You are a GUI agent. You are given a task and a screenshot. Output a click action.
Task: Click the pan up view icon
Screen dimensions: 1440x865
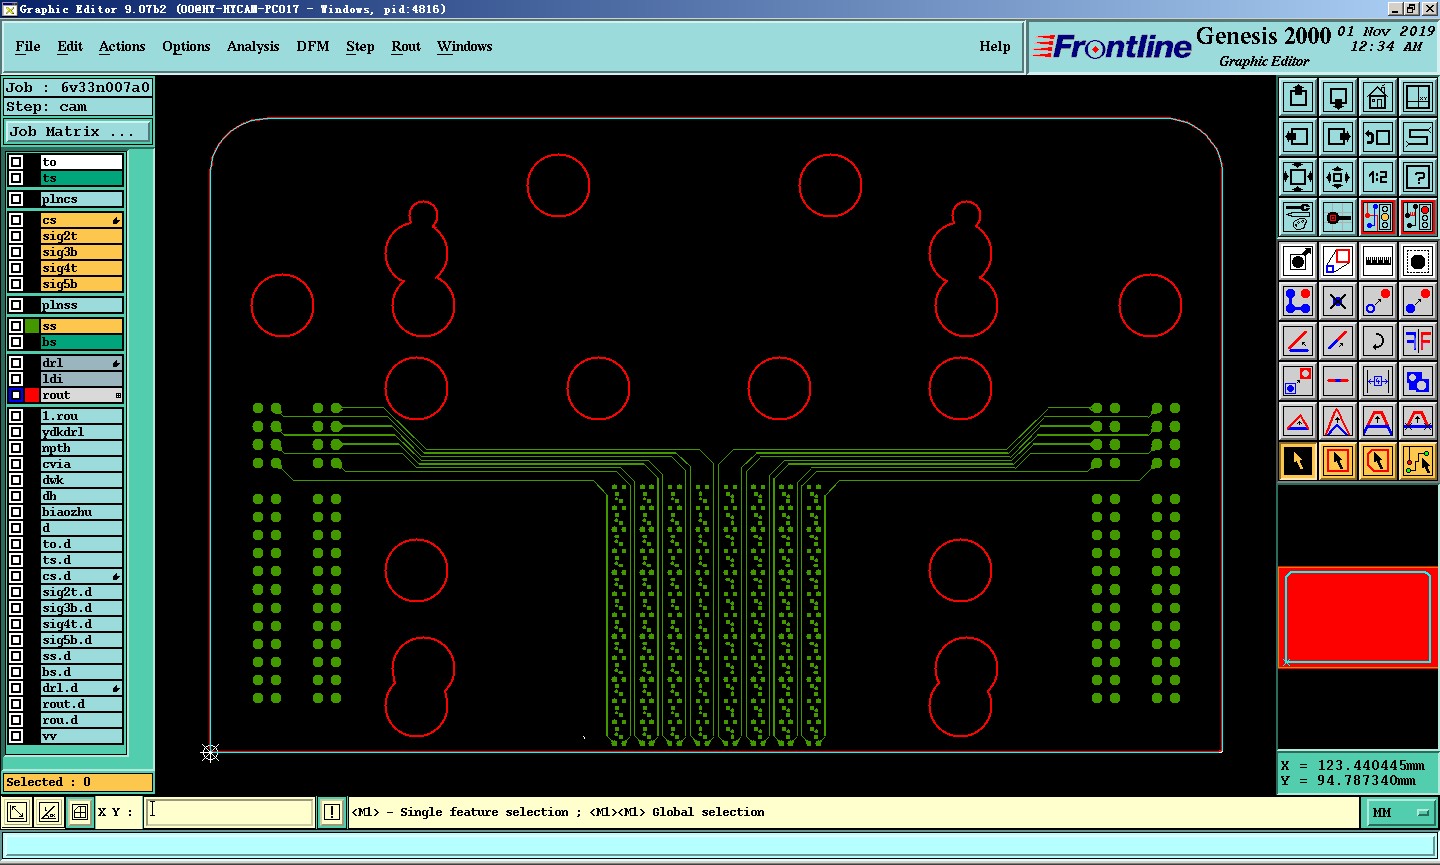tap(1298, 97)
